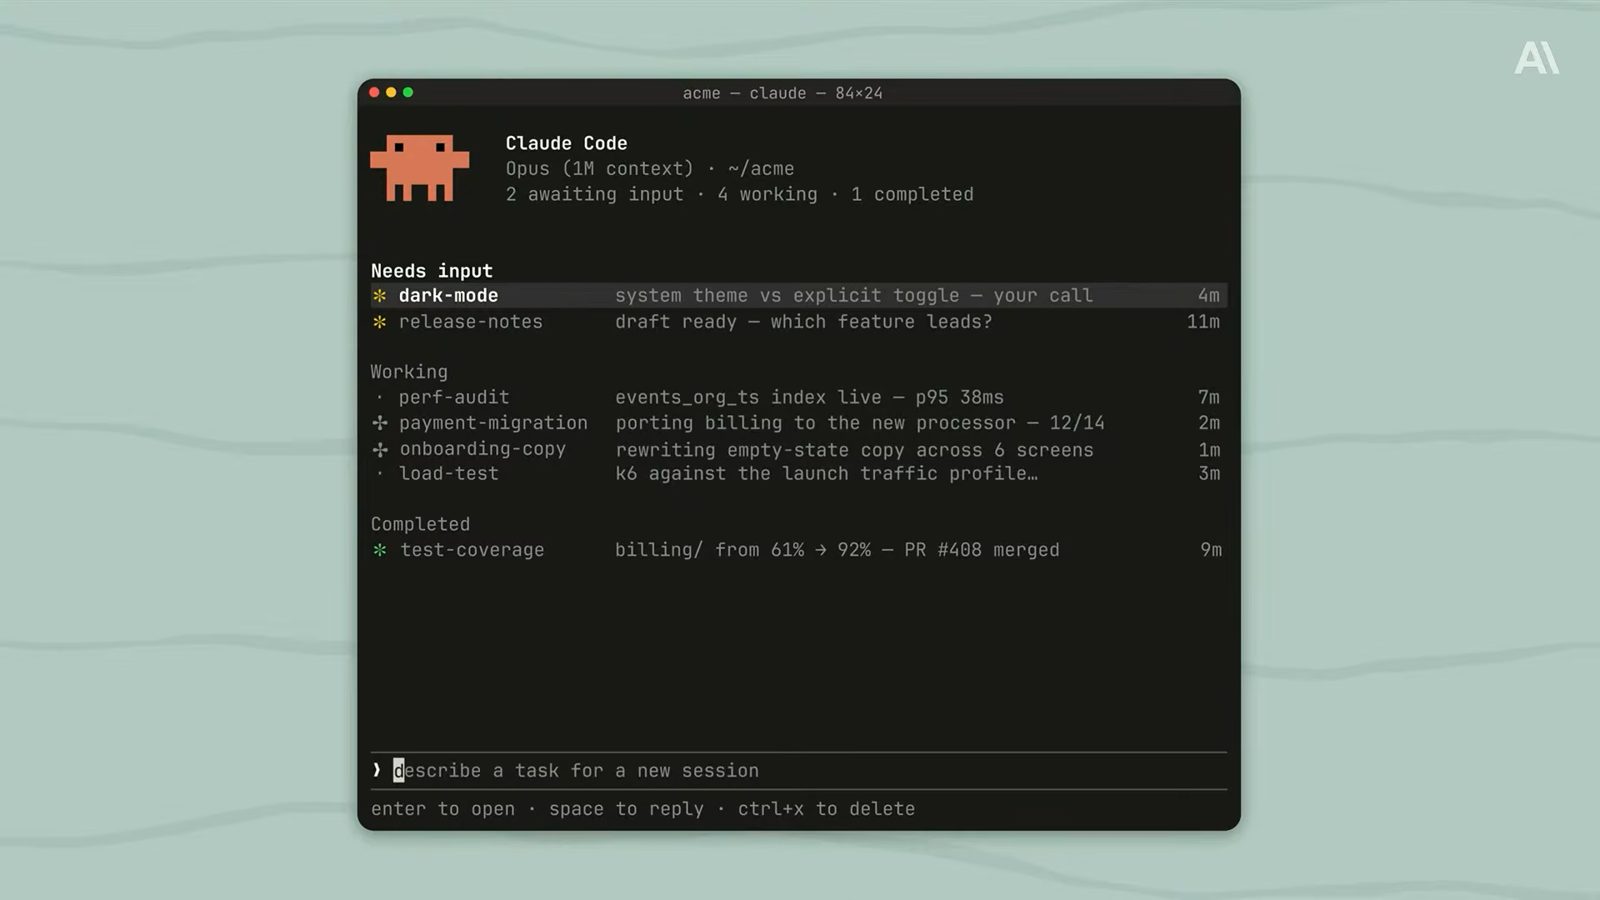Image resolution: width=1600 pixels, height=900 pixels.
Task: Click the 7m timestamp on perf-audit row
Action: coord(1209,398)
